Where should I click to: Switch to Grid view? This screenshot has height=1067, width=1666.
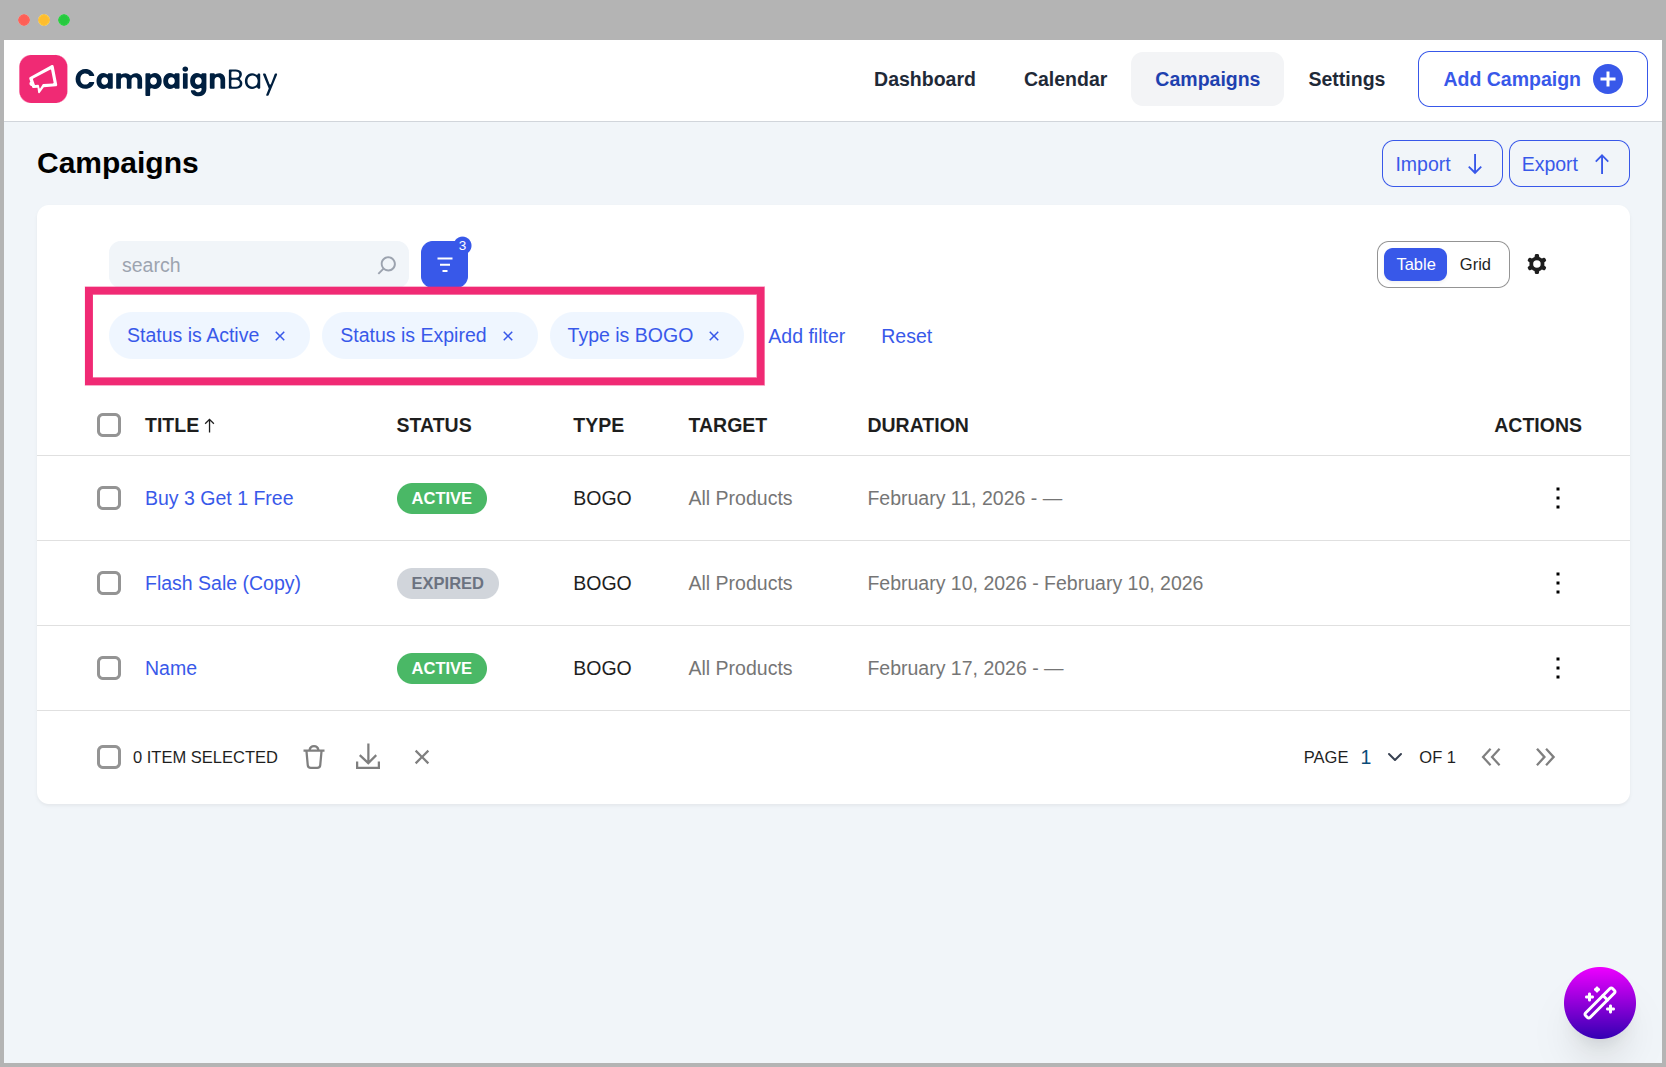[x=1474, y=264]
